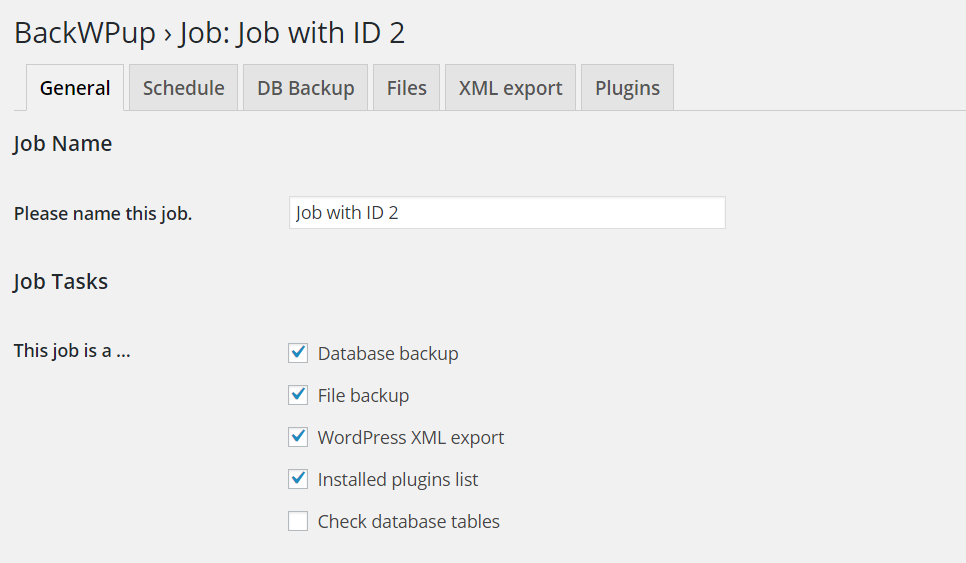Select the XML export tab
This screenshot has height=563, width=966.
[511, 88]
